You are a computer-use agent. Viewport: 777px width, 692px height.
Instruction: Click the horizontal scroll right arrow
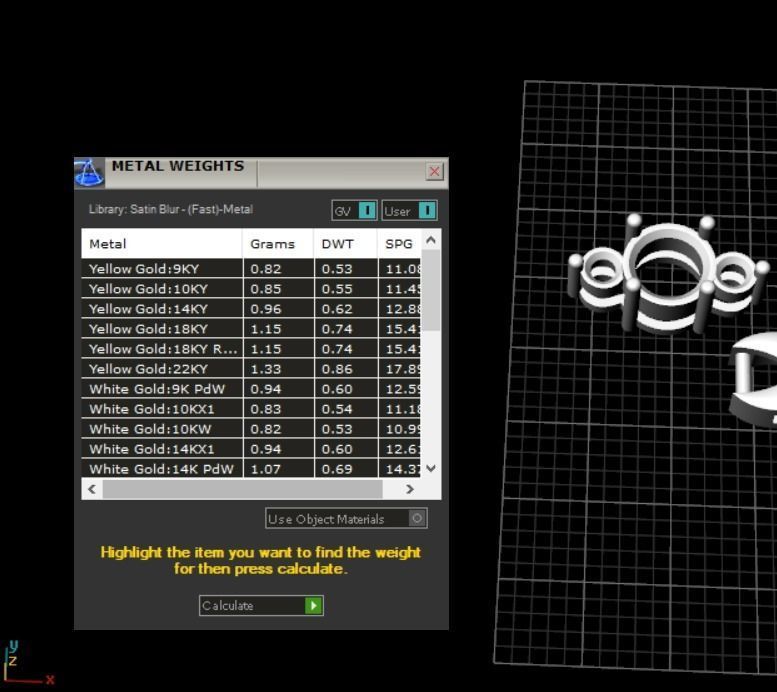(x=410, y=489)
